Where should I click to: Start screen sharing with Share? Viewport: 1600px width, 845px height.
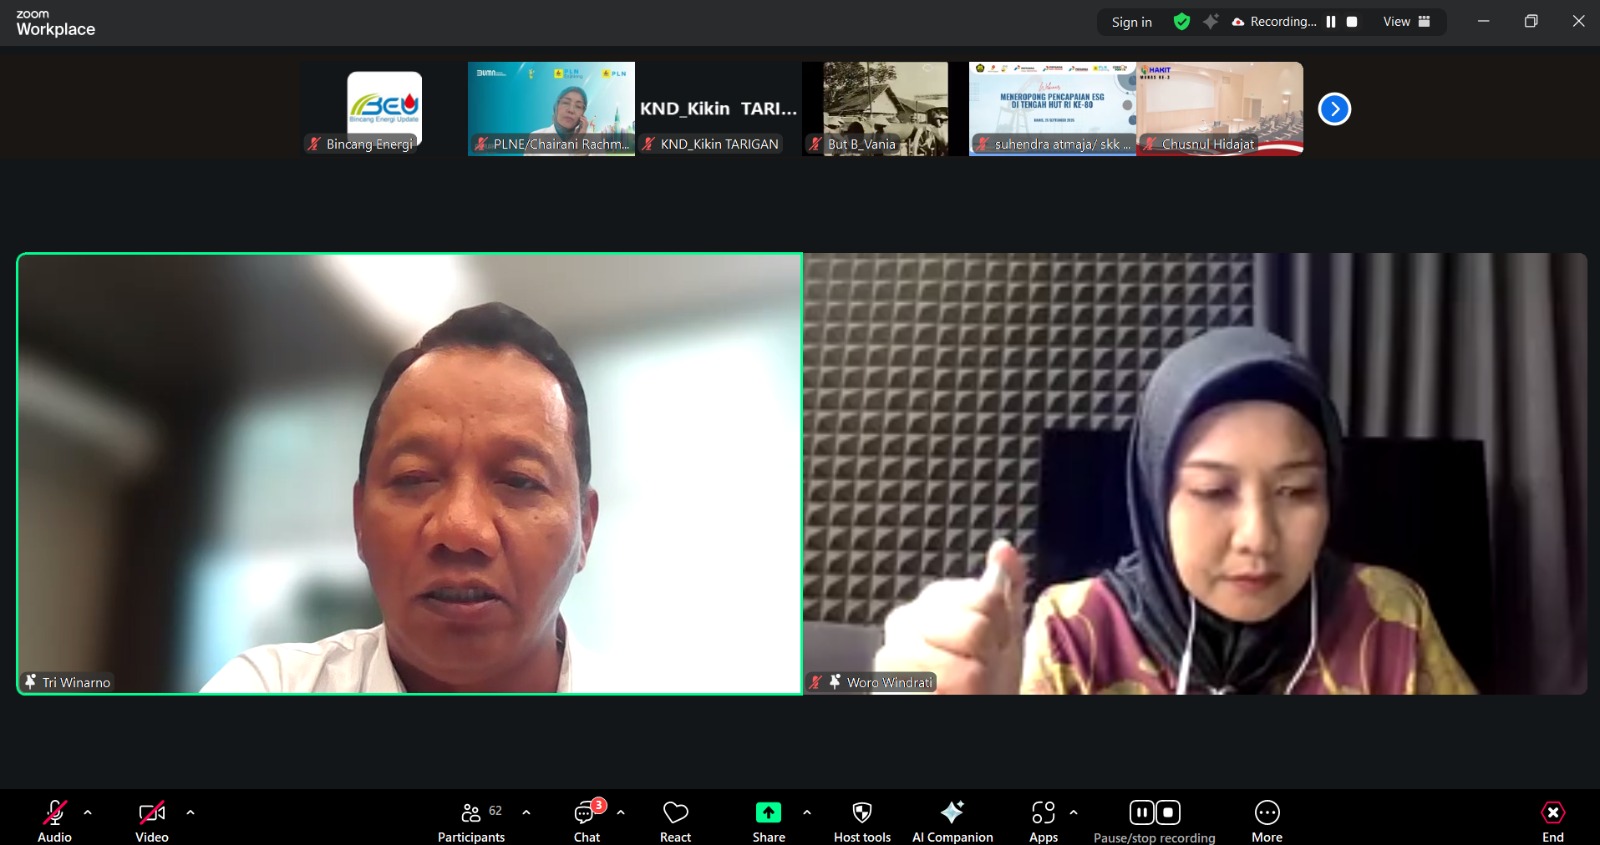tap(768, 820)
